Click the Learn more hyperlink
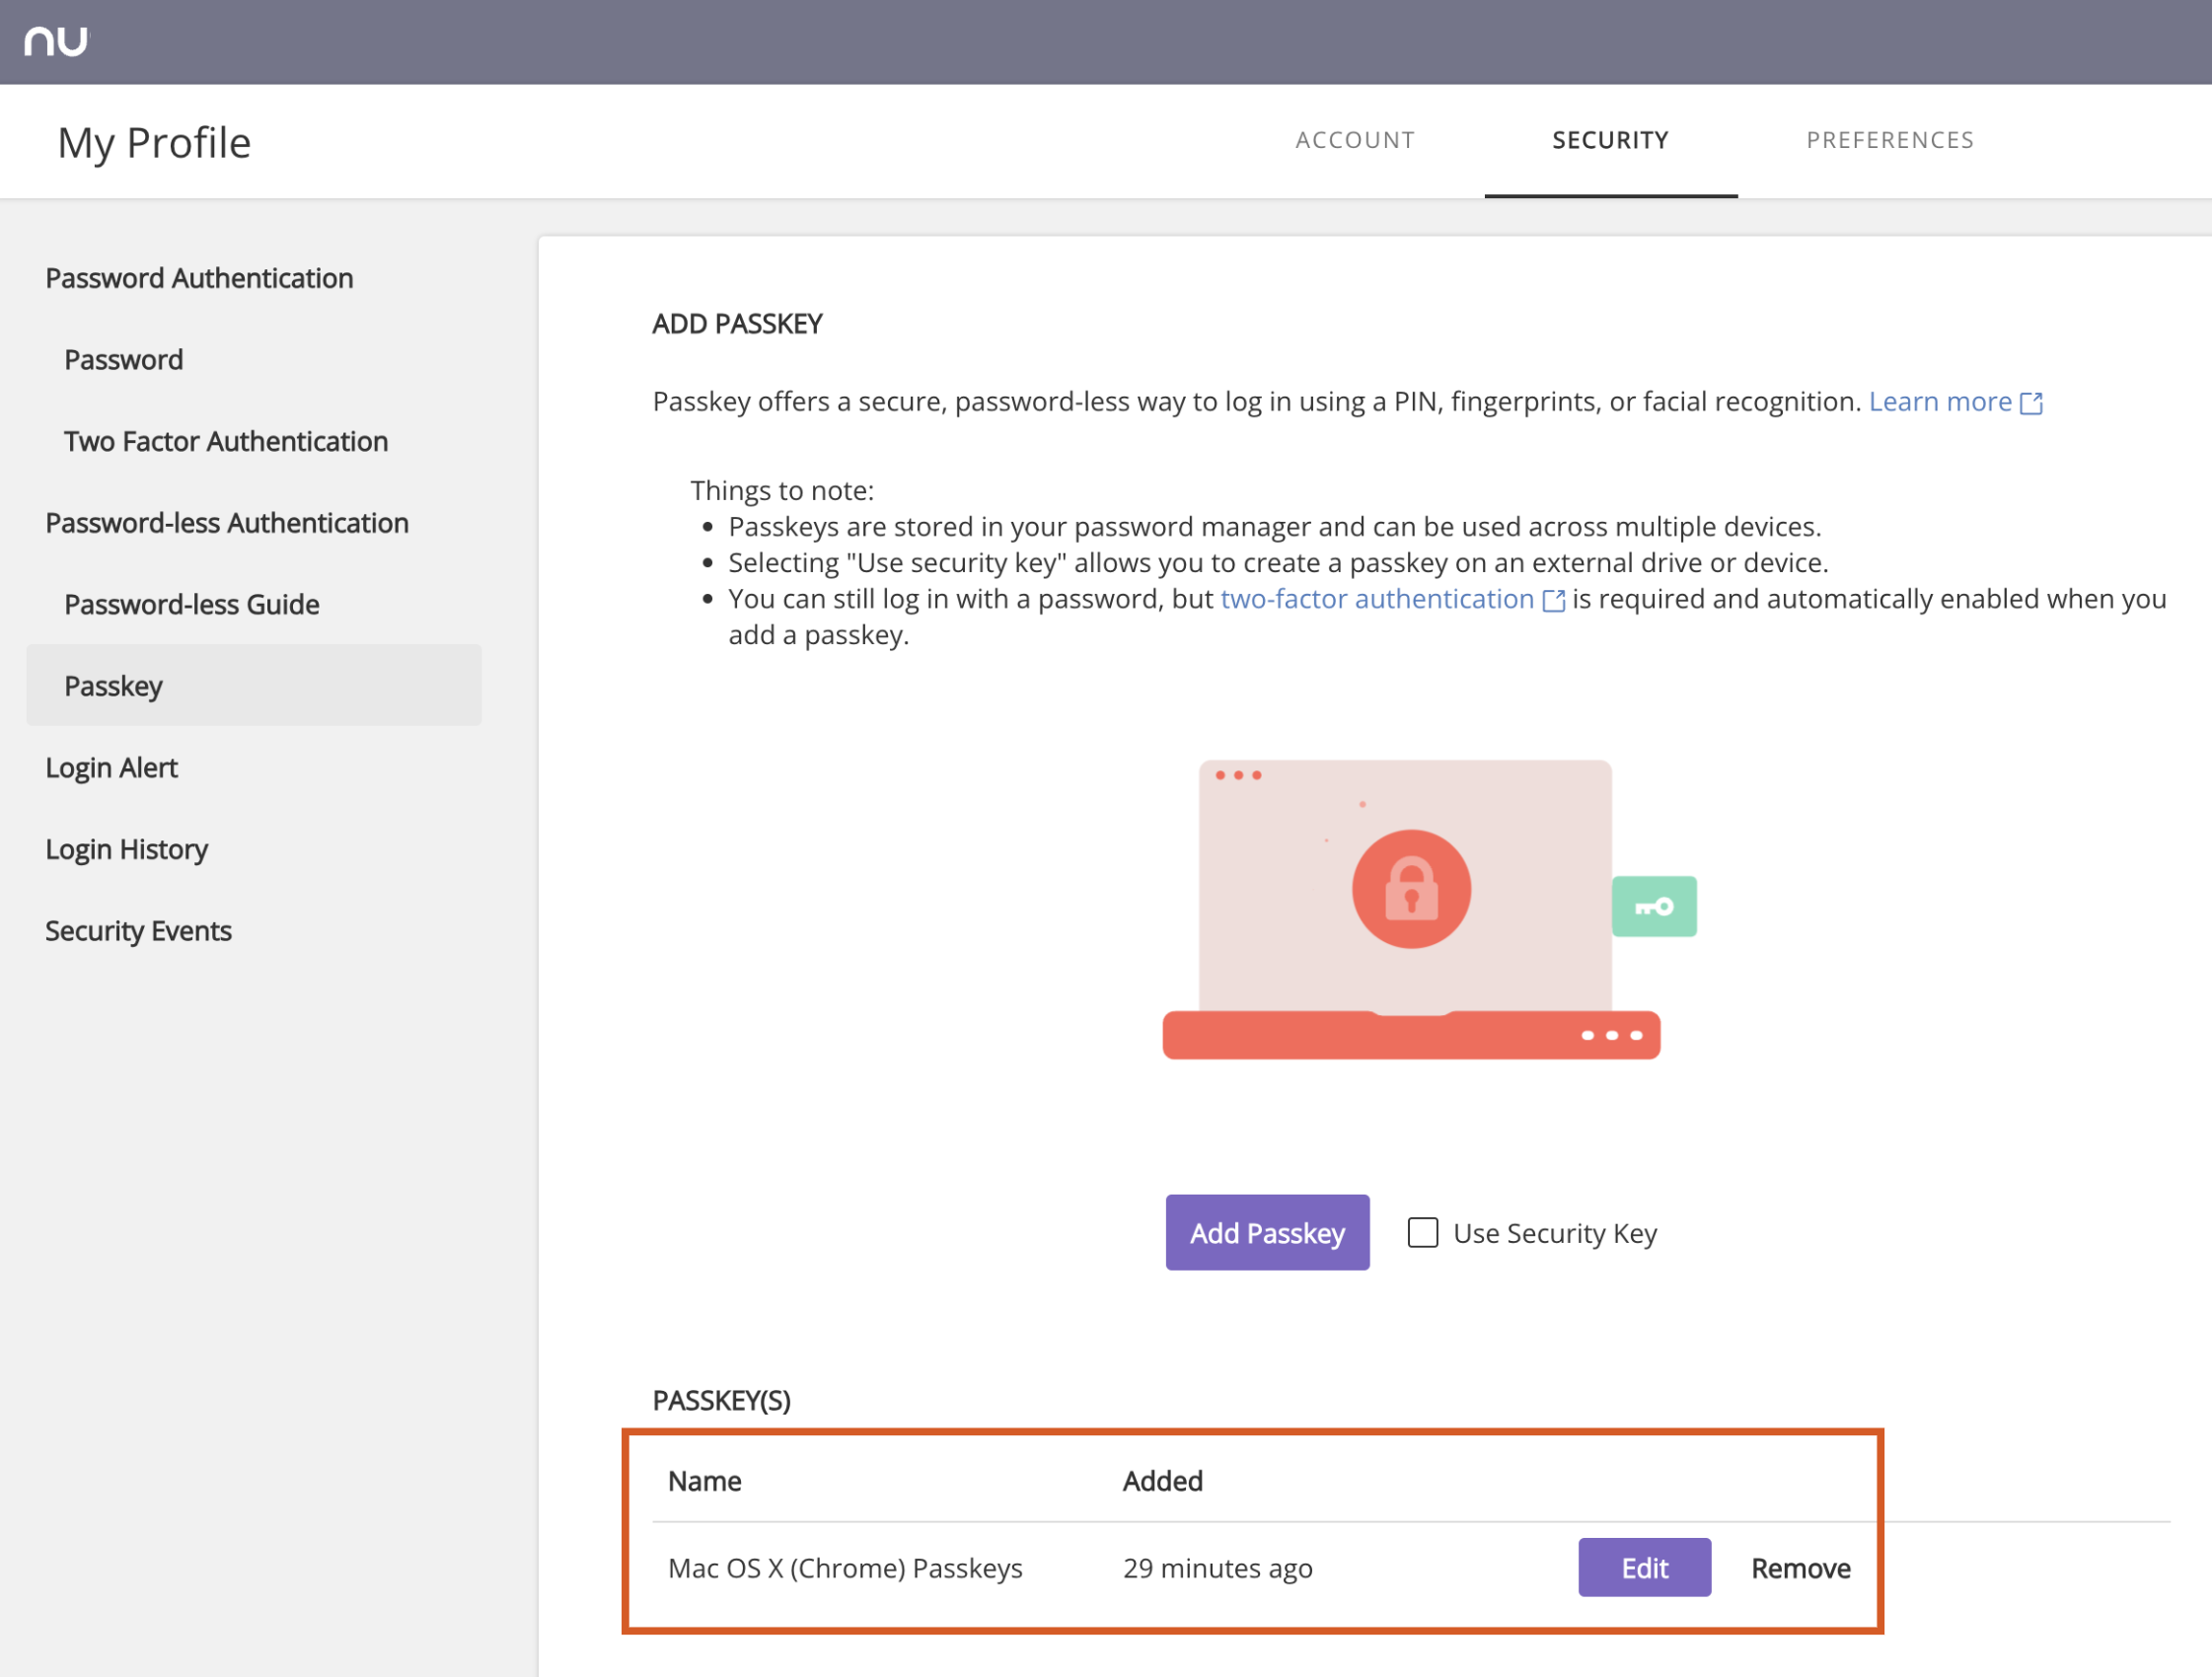Screen dimensions: 2212x1677 1940,401
